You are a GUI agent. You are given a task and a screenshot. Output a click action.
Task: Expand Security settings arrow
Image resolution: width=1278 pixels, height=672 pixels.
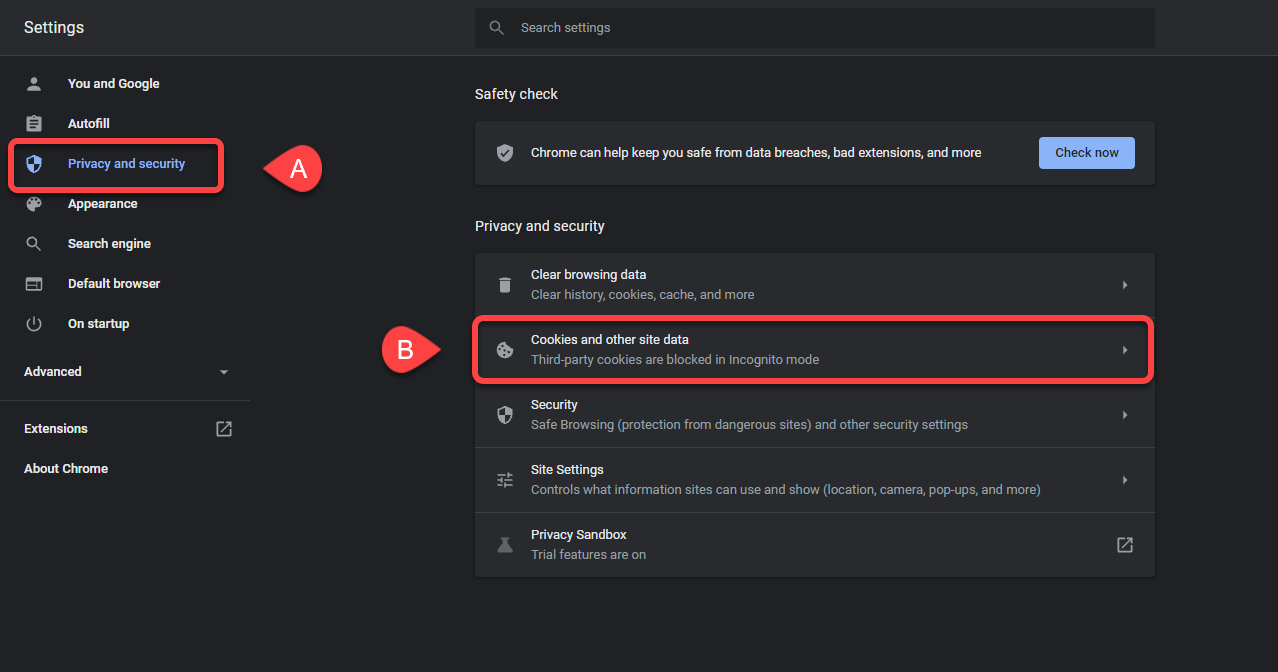pyautogui.click(x=1125, y=415)
